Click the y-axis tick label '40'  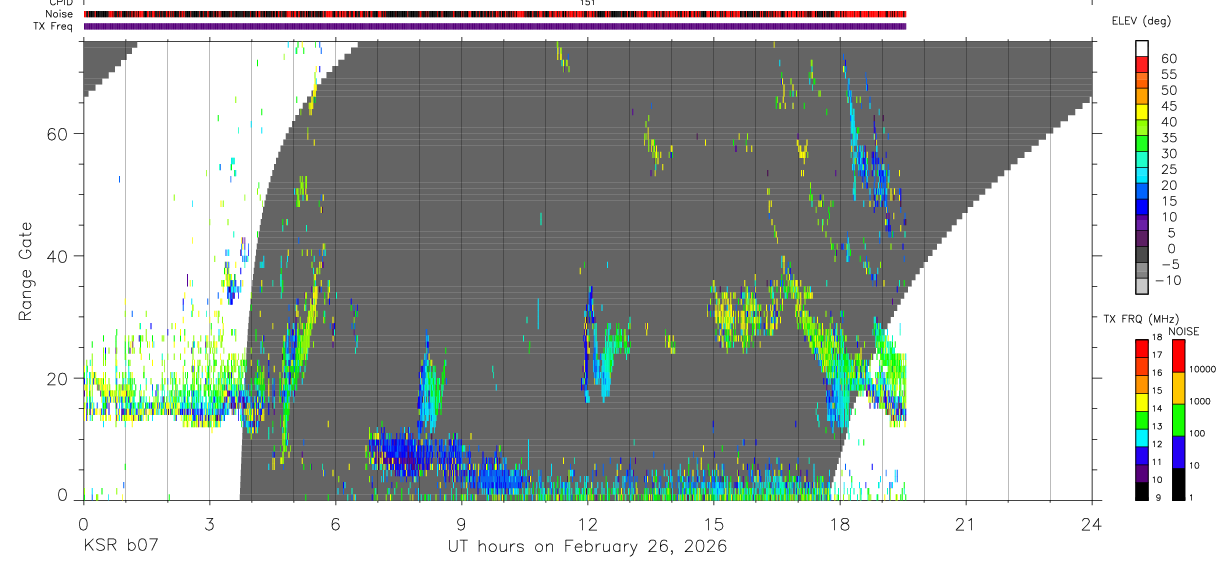click(x=58, y=256)
